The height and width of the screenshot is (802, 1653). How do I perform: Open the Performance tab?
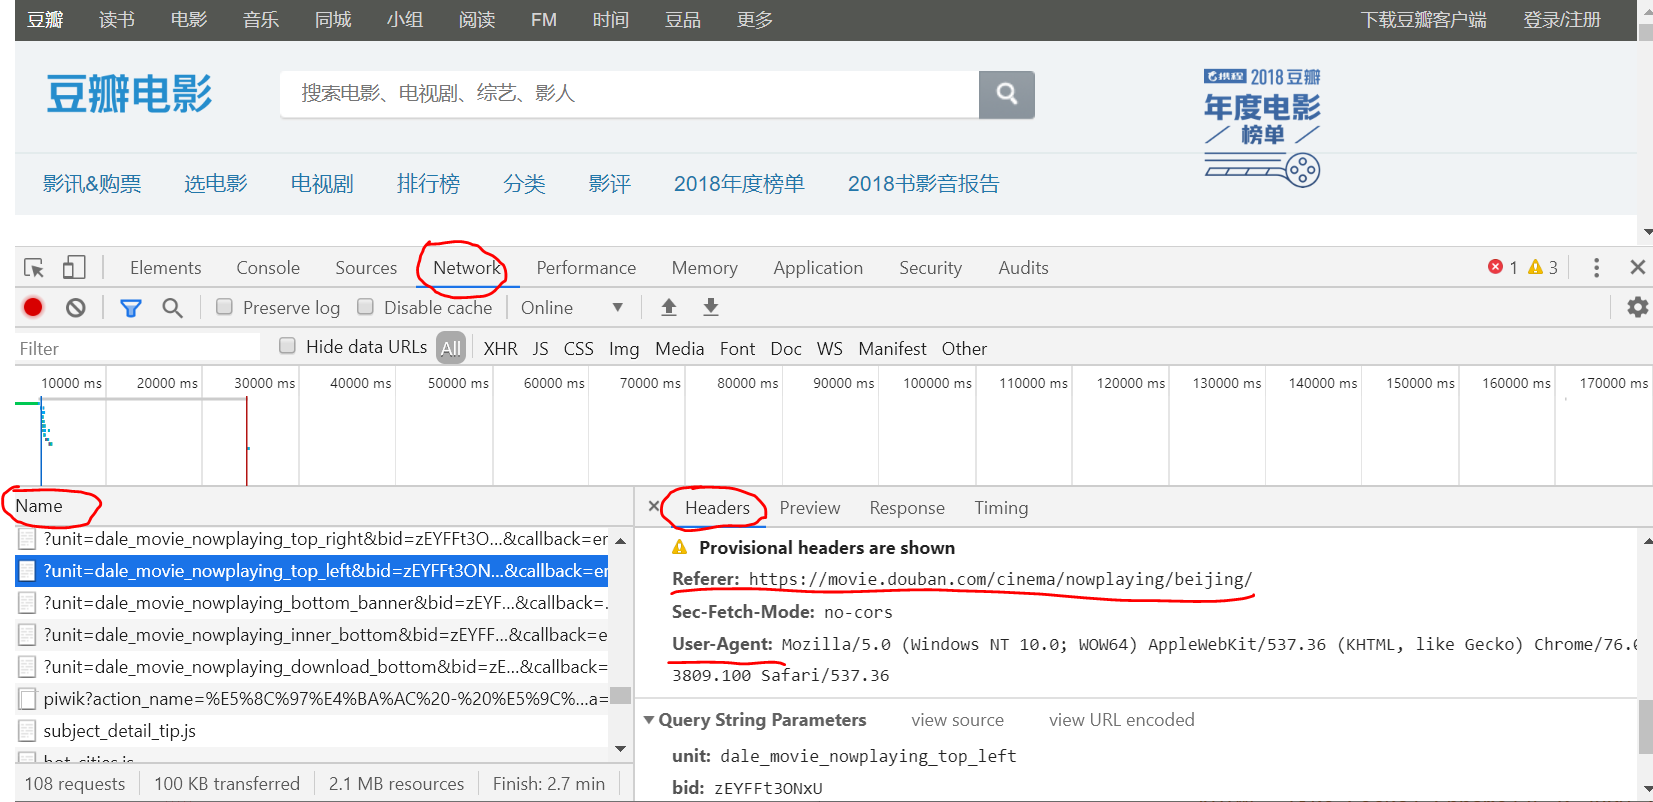tap(586, 268)
